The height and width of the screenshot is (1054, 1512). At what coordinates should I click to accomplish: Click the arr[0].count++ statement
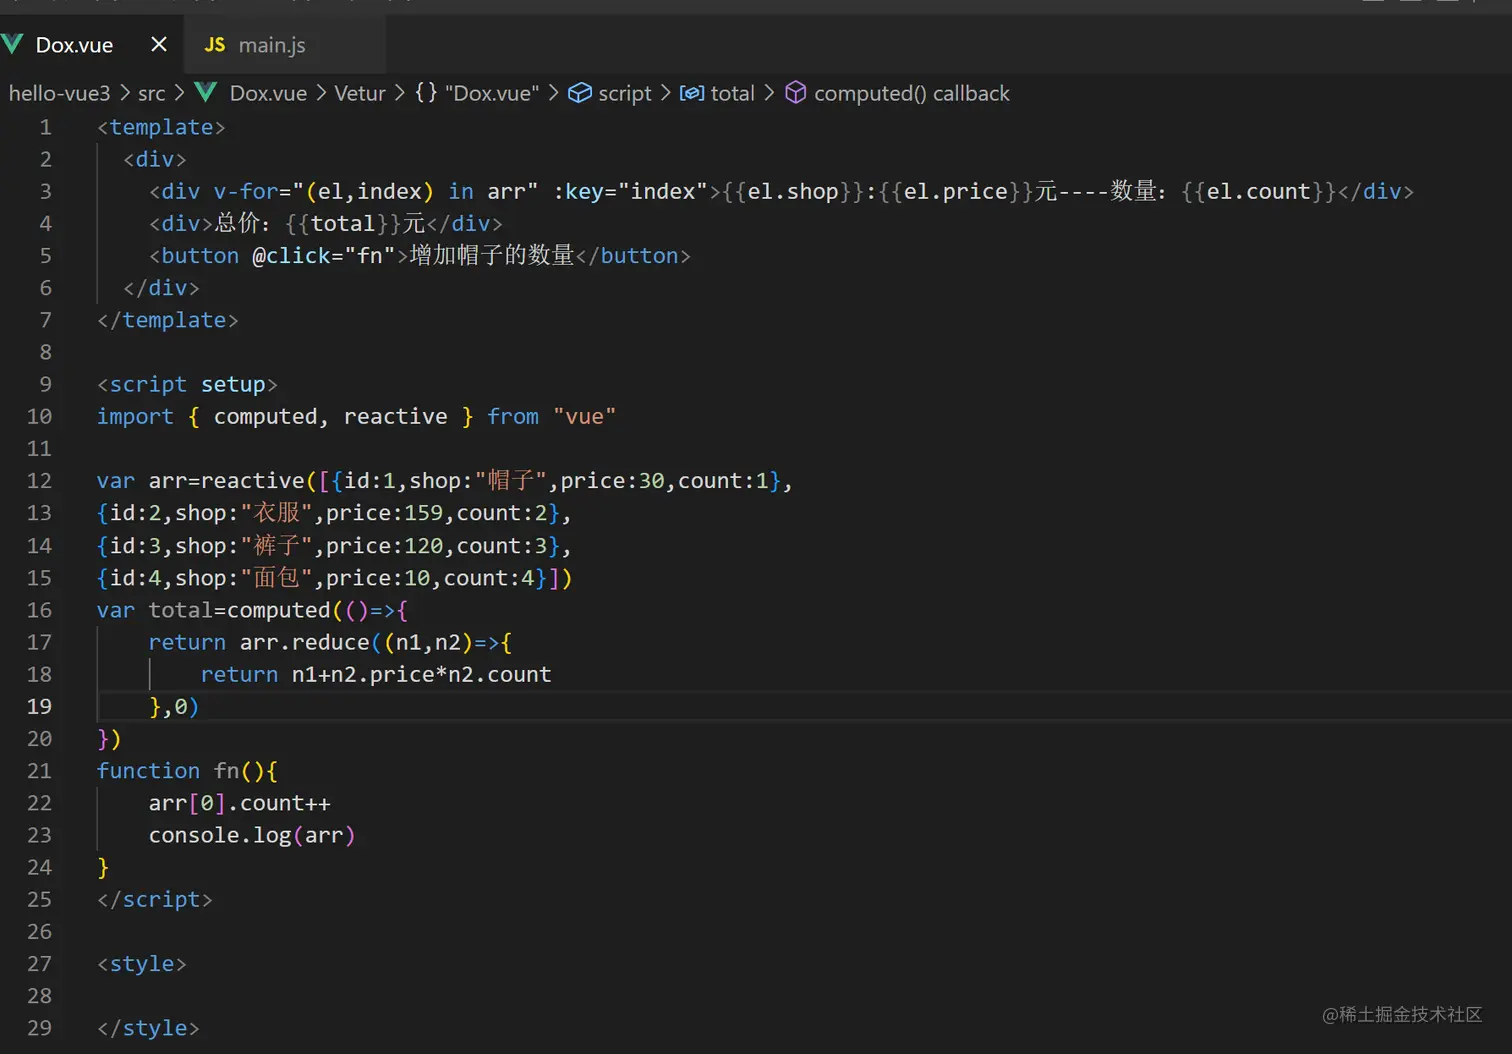click(x=239, y=803)
